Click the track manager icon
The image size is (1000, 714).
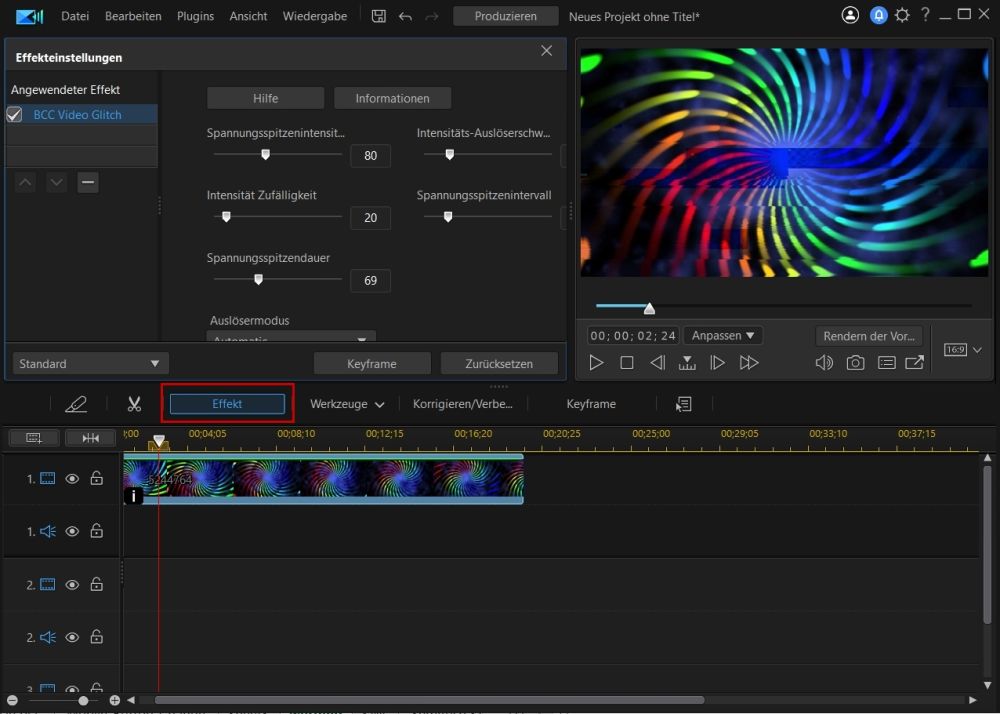(x=34, y=438)
